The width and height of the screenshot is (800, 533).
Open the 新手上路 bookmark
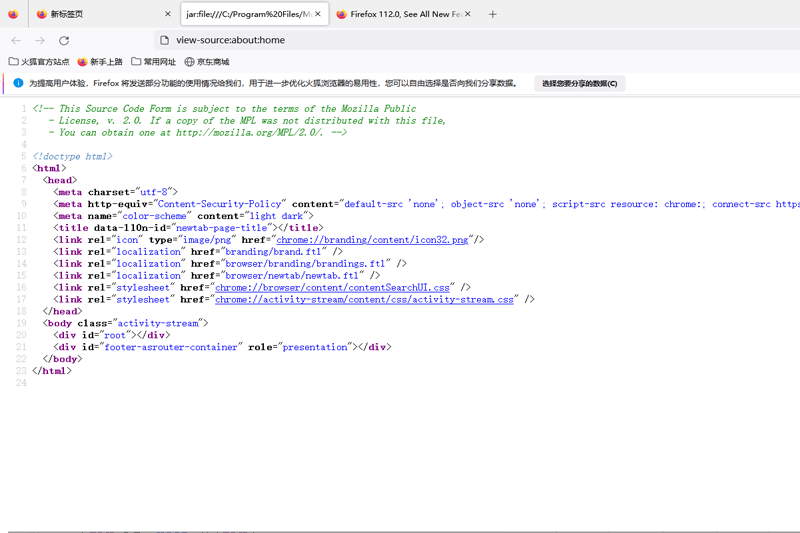100,62
